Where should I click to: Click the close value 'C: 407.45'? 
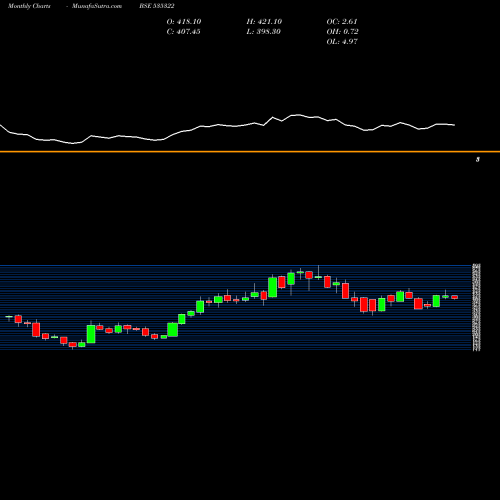pos(183,32)
